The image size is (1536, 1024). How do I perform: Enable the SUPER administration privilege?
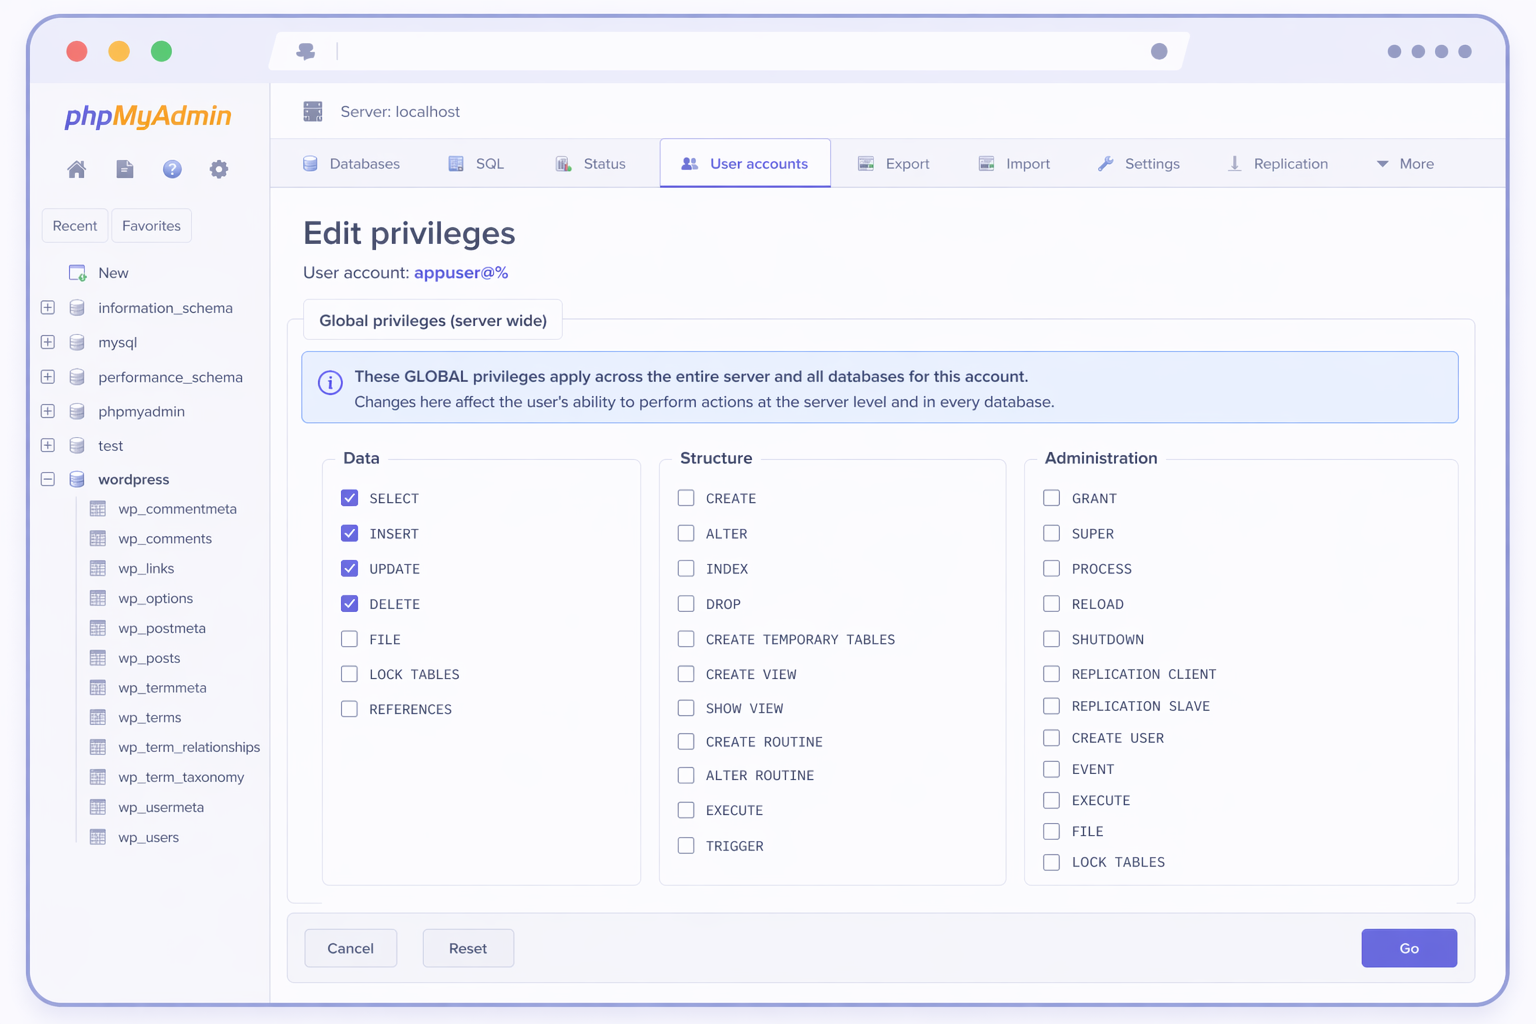(x=1051, y=533)
